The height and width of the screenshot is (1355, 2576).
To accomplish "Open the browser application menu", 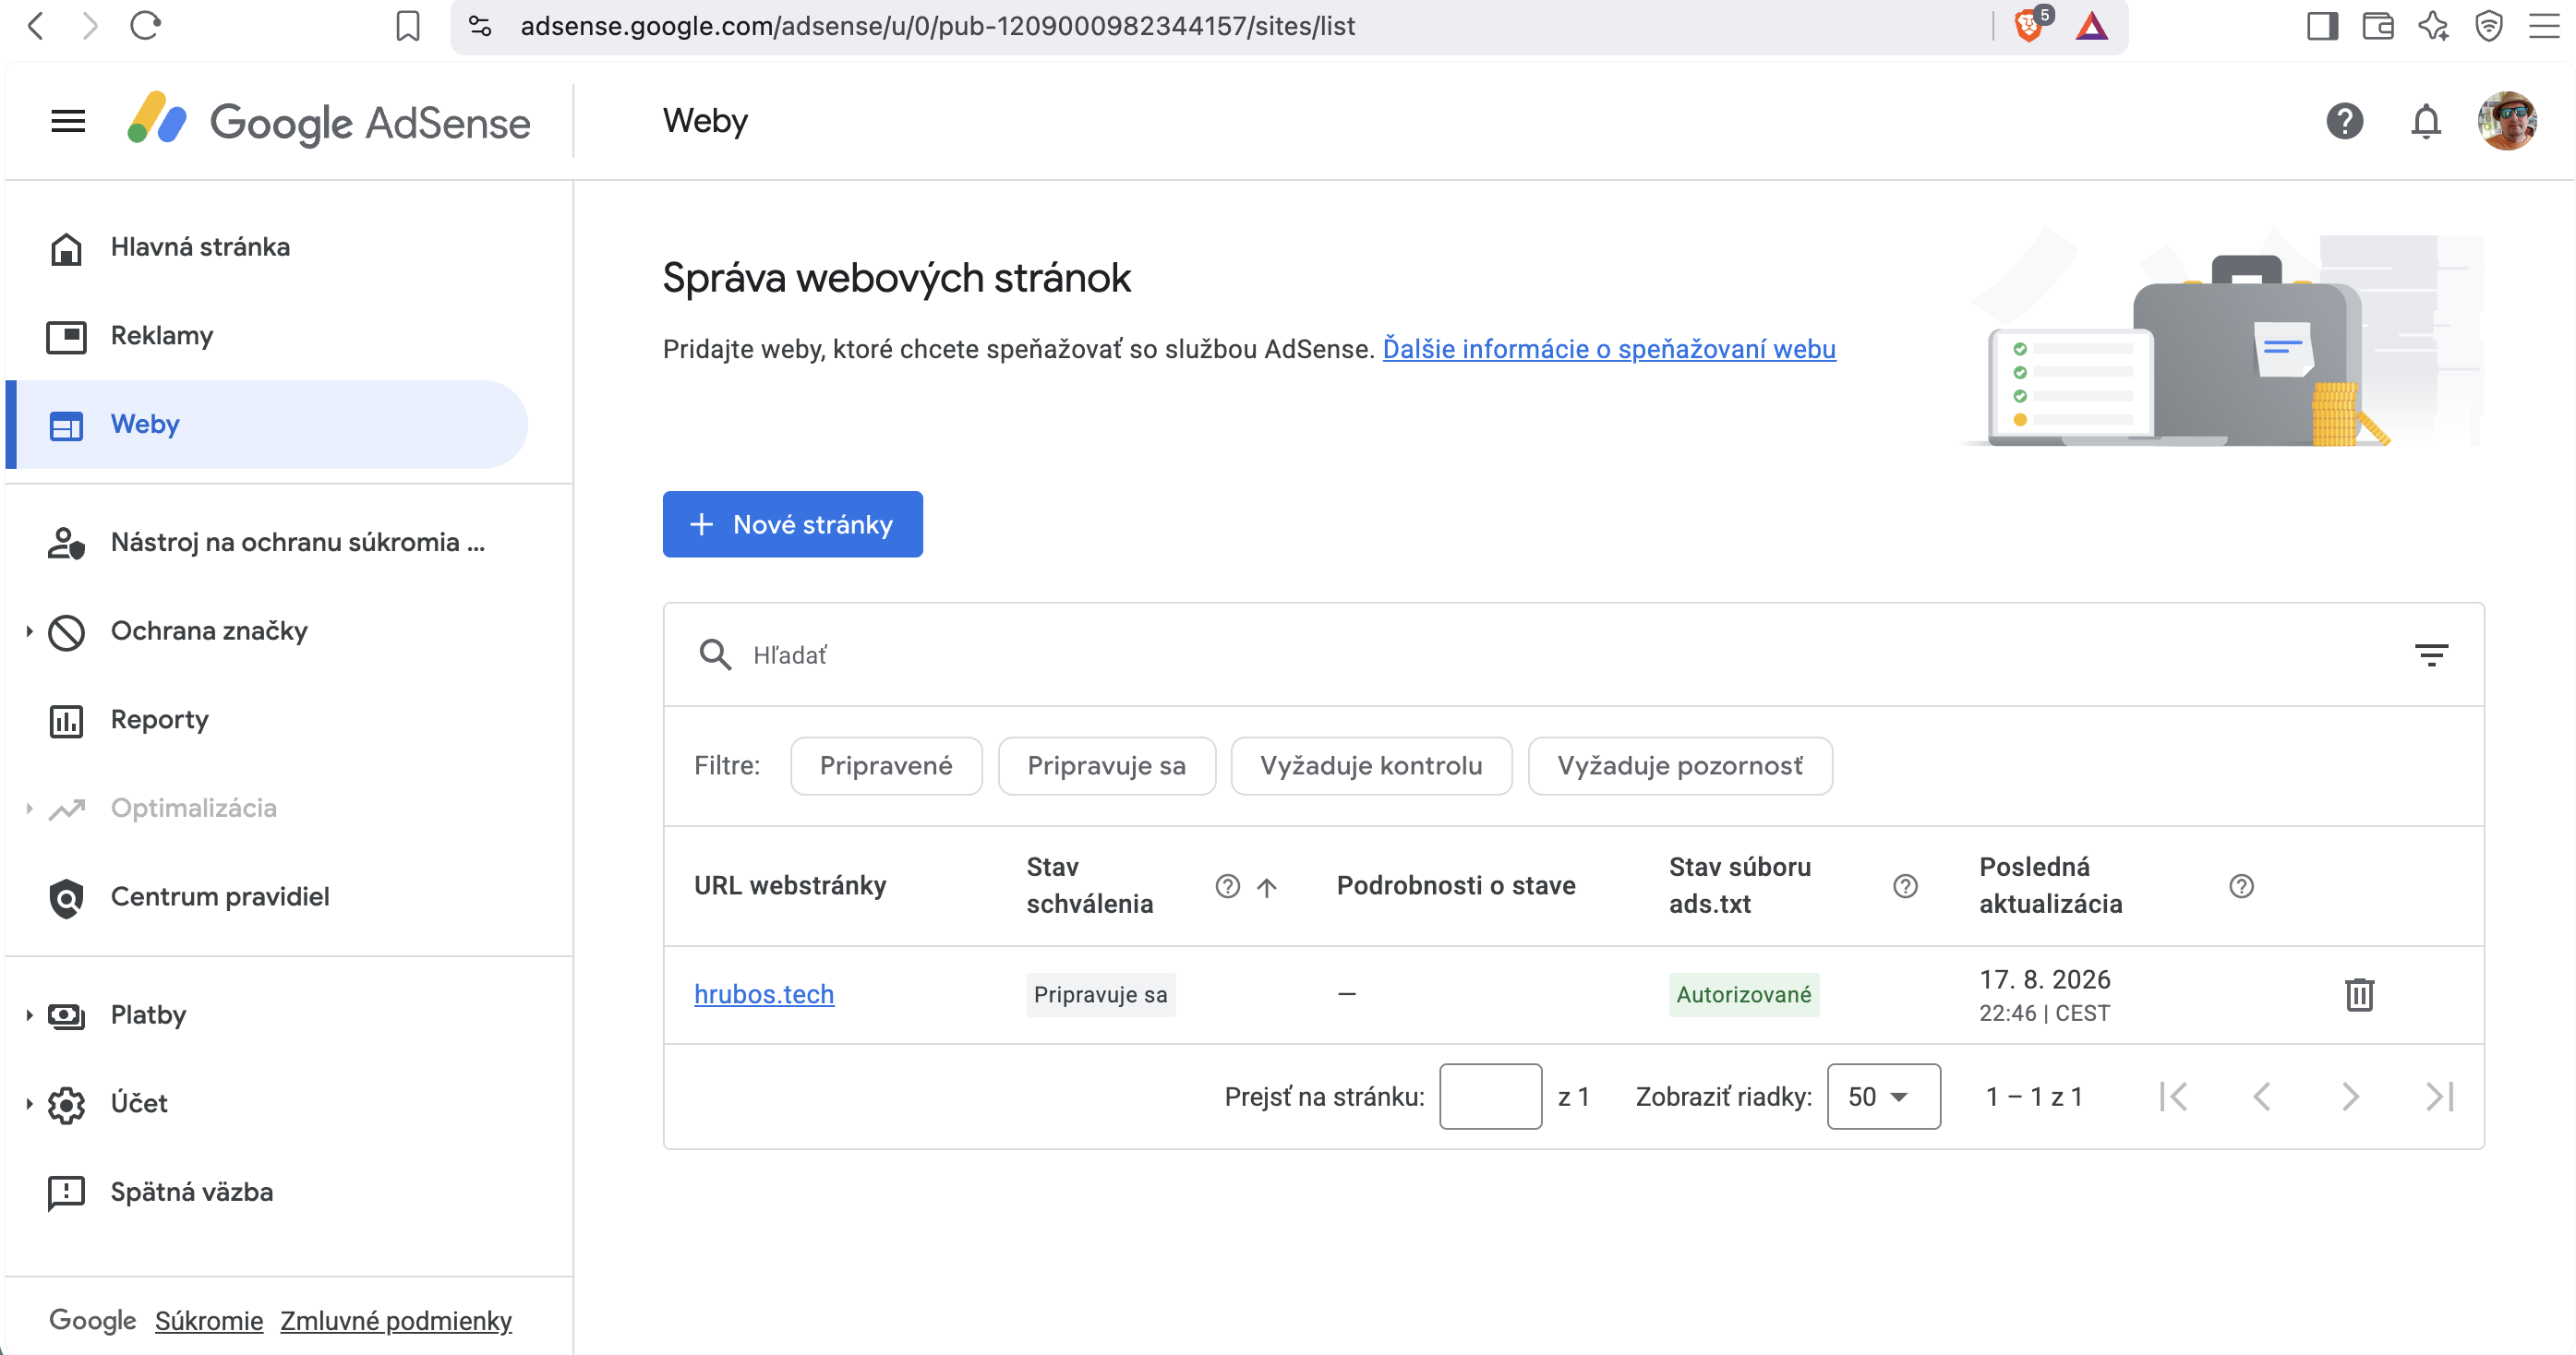I will [2544, 26].
